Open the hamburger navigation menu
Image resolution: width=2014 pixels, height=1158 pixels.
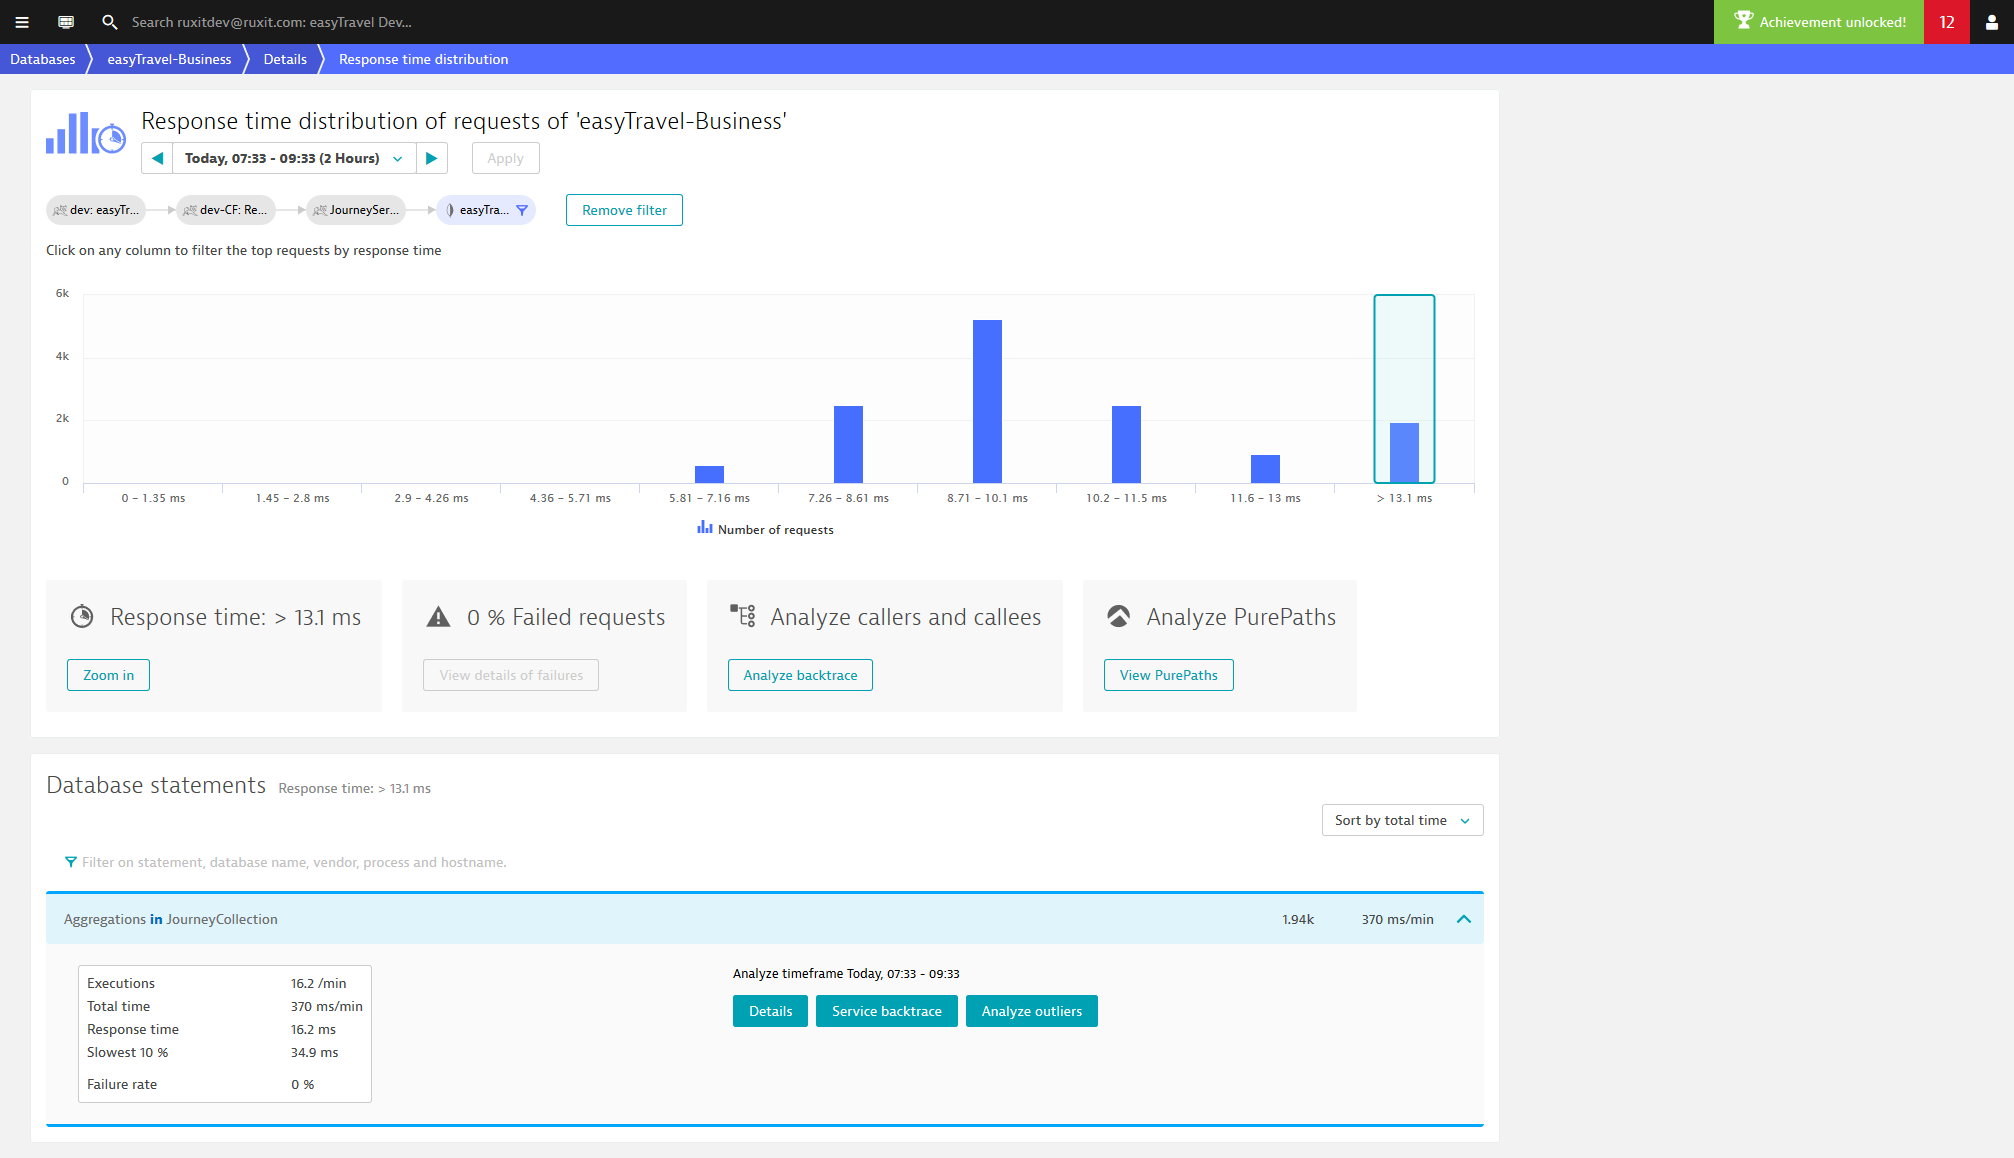[22, 22]
